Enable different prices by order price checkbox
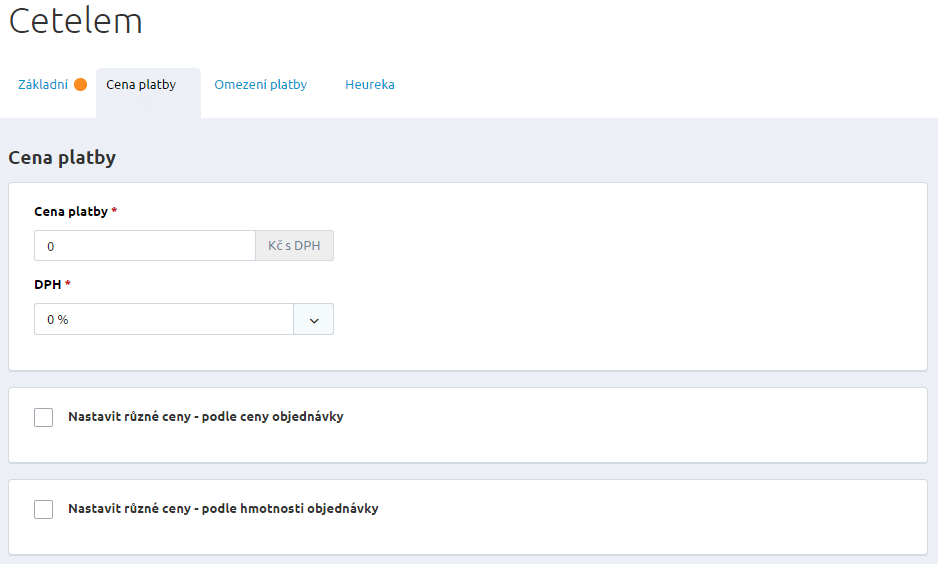Viewport: 938px width, 564px height. (x=44, y=417)
